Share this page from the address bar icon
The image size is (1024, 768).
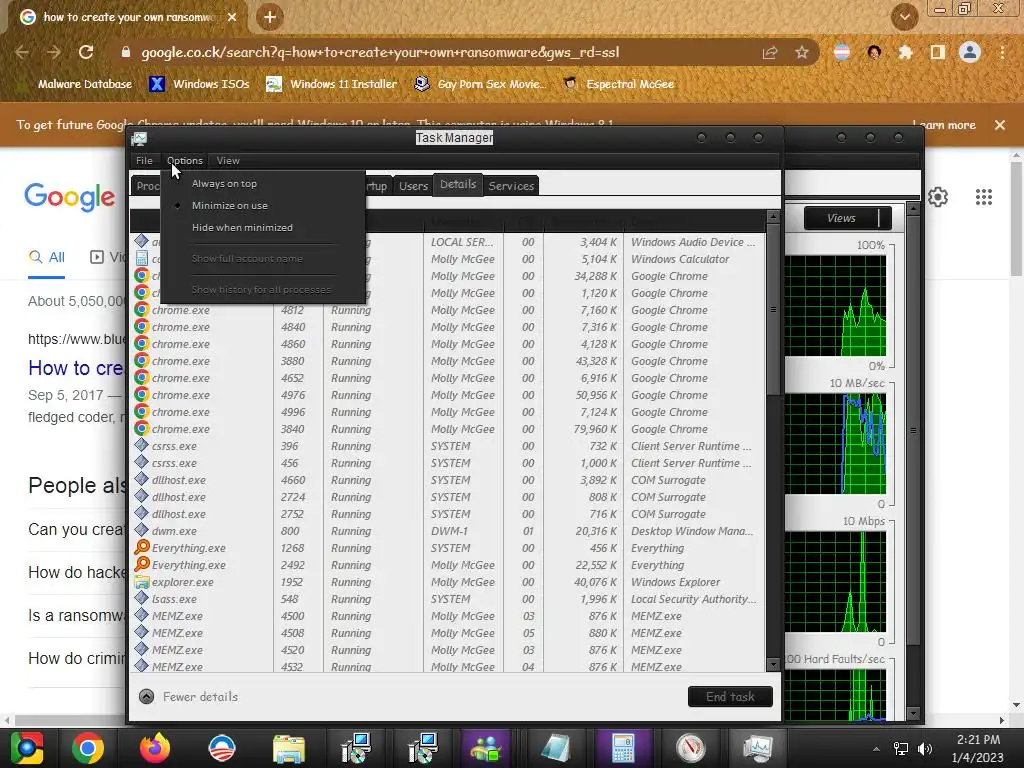[x=770, y=52]
